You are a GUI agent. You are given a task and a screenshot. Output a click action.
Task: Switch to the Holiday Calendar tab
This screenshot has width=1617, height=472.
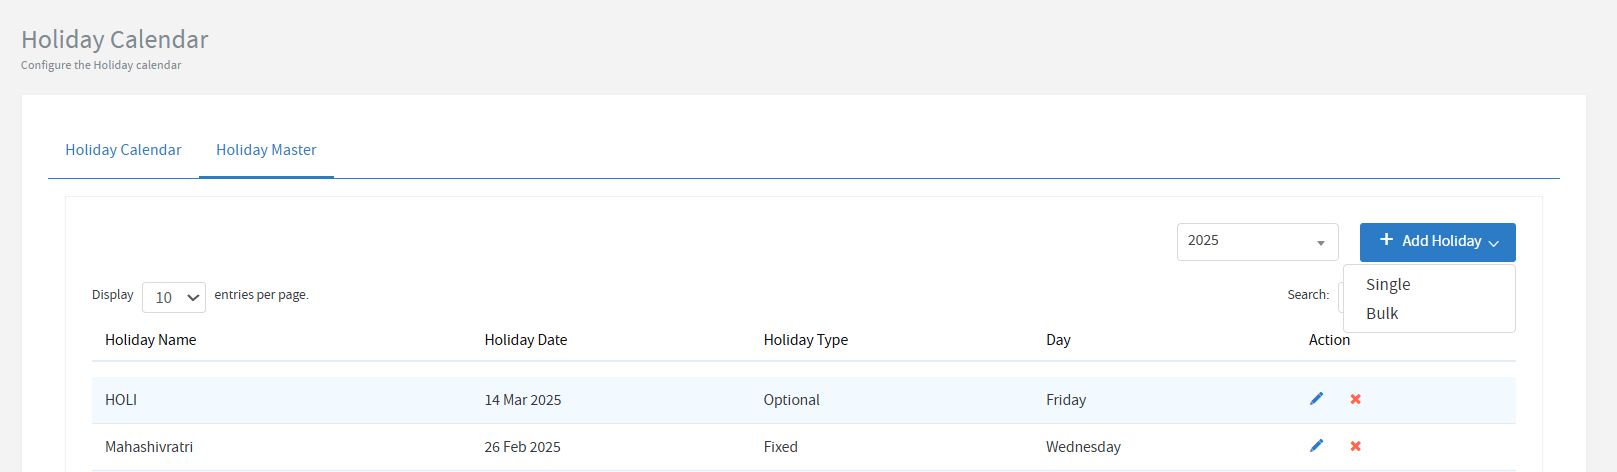tap(123, 150)
